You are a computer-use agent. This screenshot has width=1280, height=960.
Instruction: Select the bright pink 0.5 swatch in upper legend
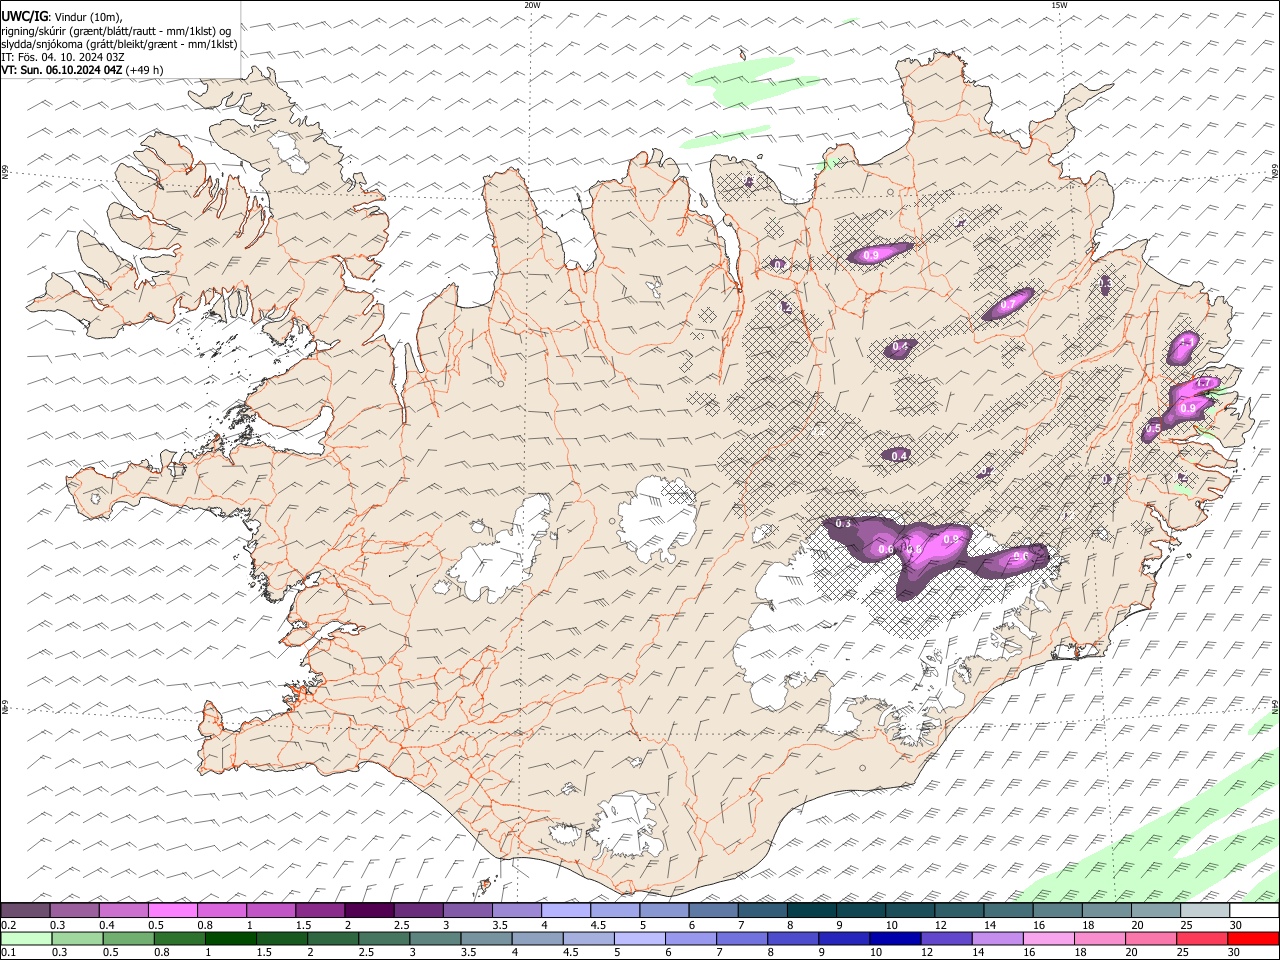point(172,910)
